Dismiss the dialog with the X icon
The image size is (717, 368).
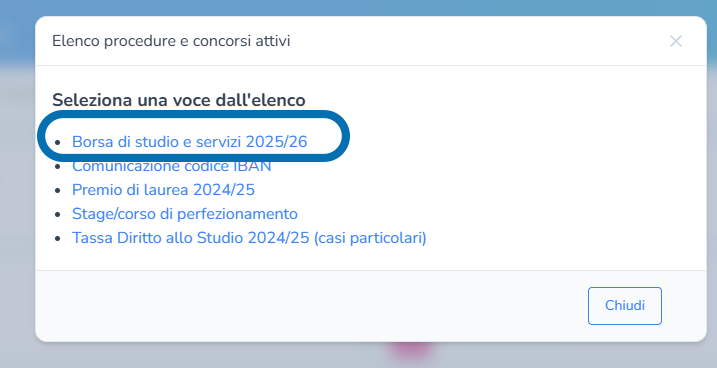coord(675,41)
